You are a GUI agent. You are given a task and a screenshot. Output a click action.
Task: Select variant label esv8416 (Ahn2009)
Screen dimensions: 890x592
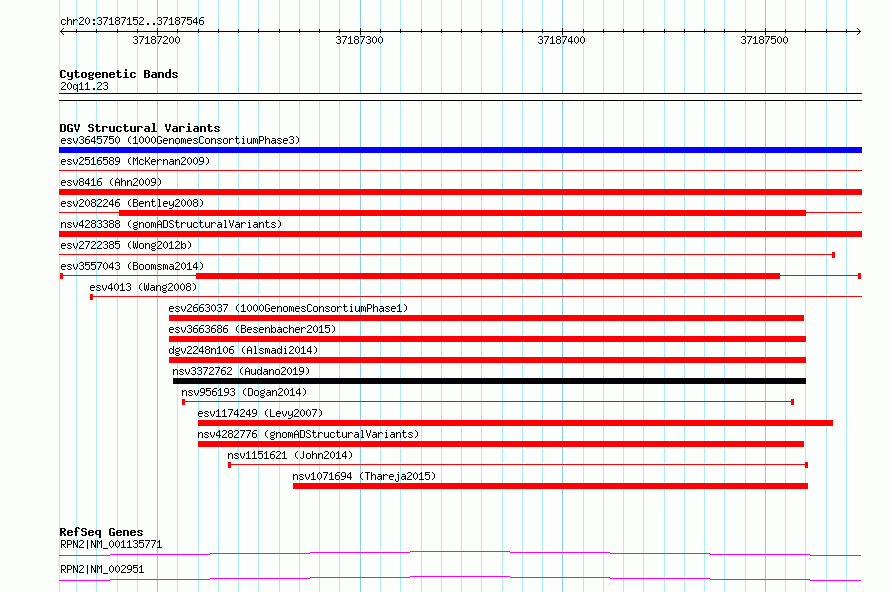111,182
